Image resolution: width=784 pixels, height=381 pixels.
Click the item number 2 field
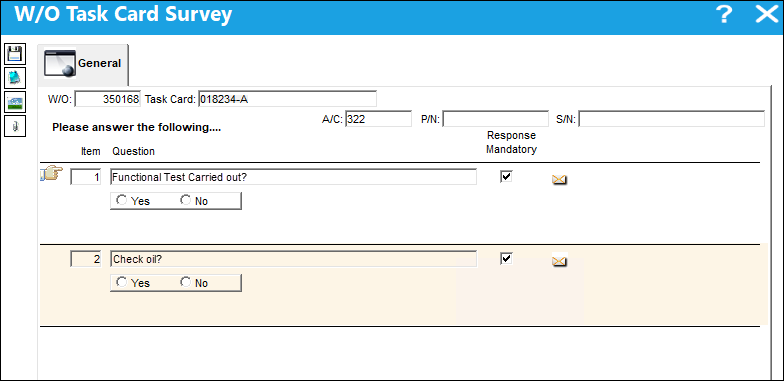point(86,259)
